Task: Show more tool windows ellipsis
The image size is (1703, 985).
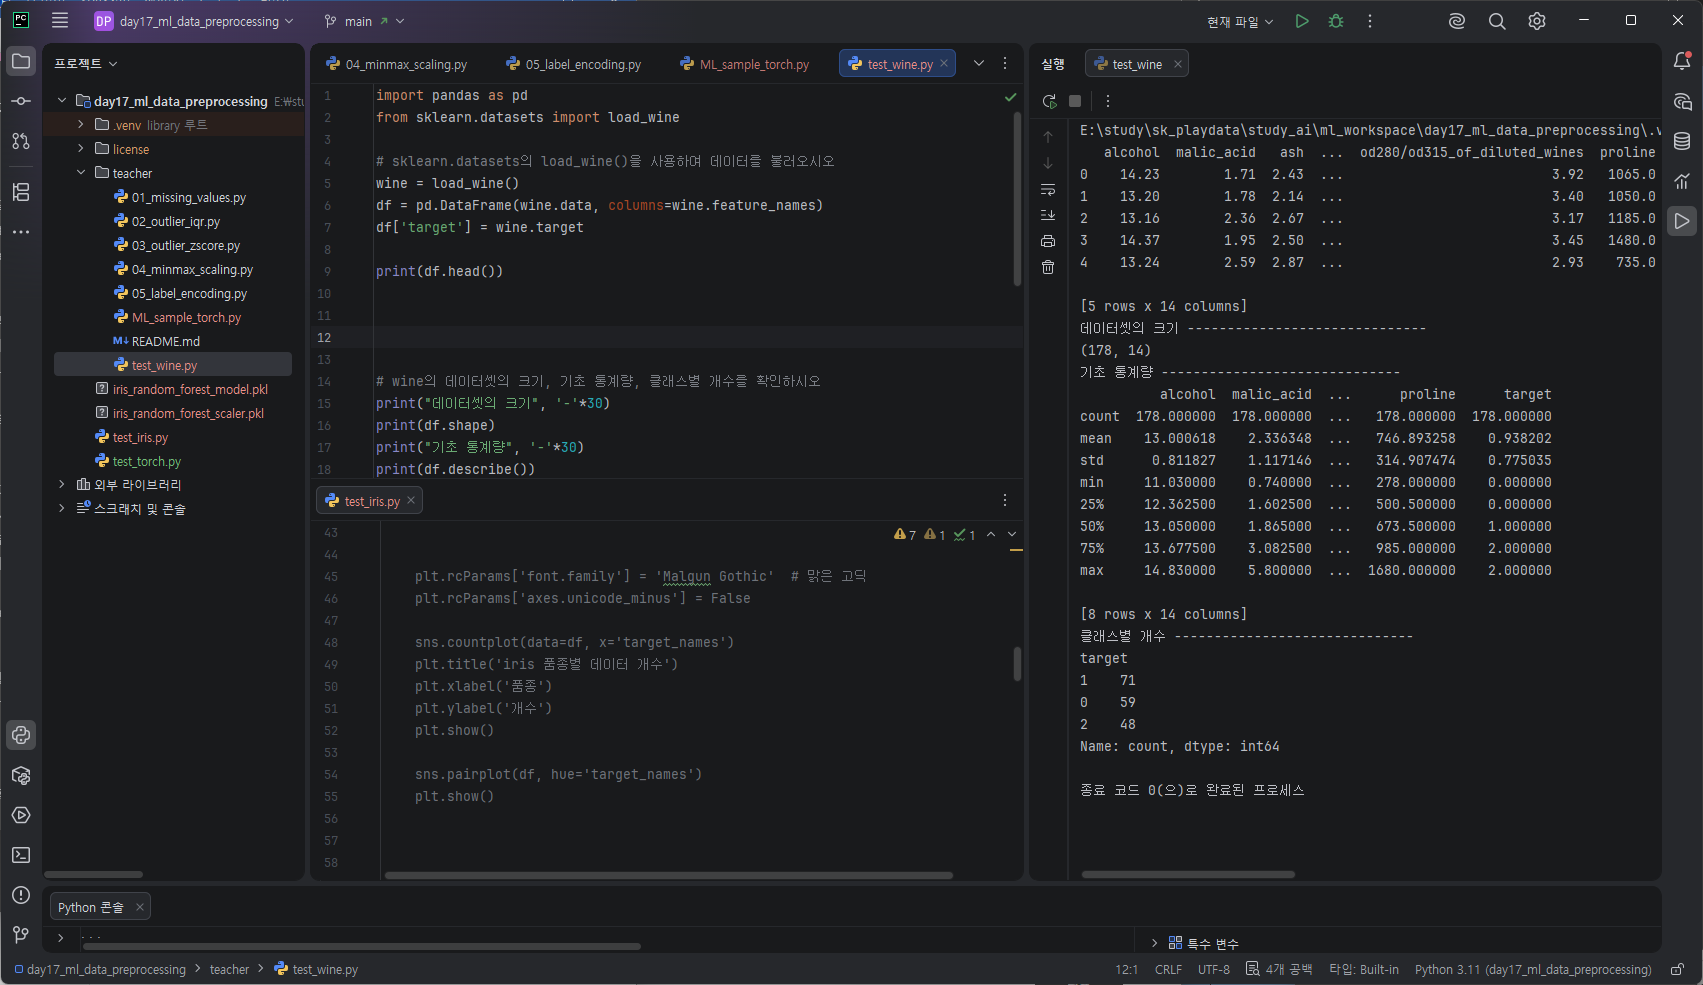Action: 21,232
